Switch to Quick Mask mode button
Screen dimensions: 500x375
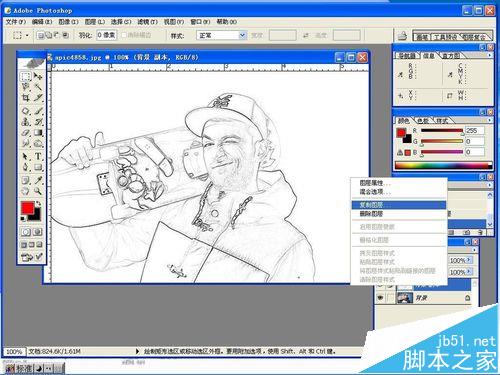coord(38,232)
